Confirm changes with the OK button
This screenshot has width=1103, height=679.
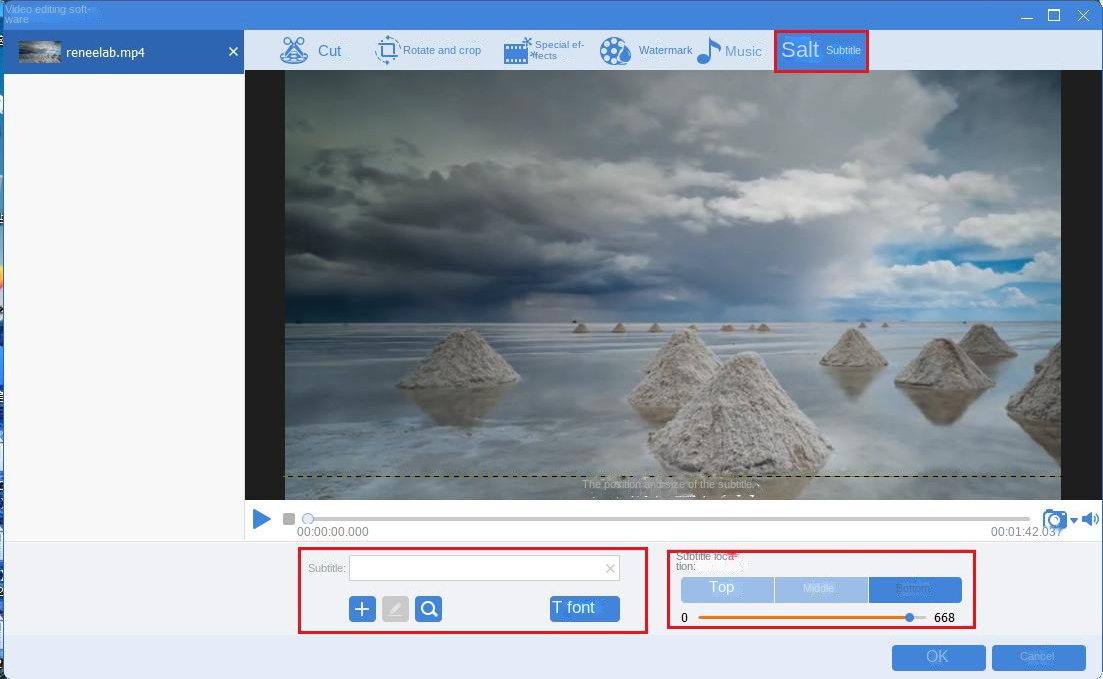click(x=937, y=657)
